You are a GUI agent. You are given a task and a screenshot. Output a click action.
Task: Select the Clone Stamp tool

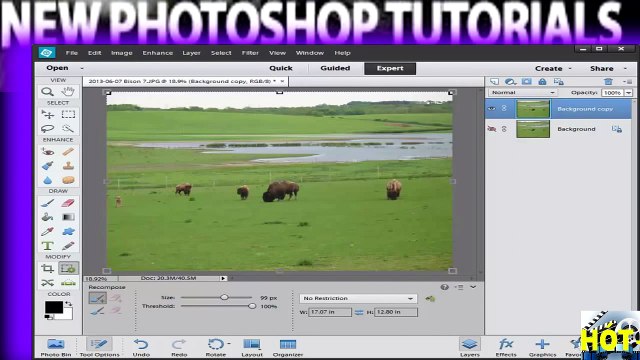pos(68,166)
